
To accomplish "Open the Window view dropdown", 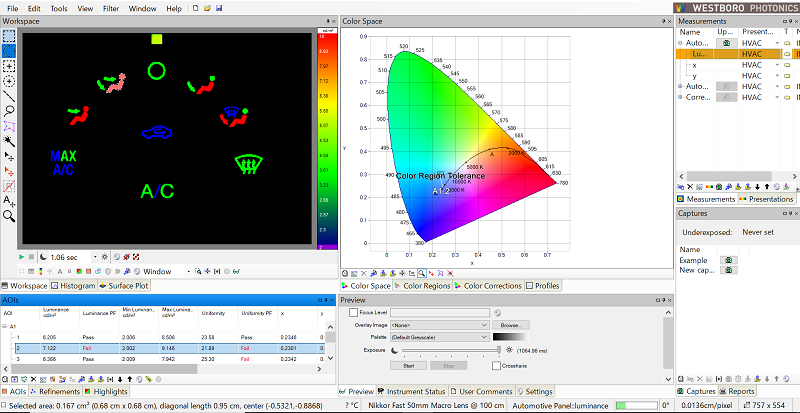I will click(x=189, y=272).
